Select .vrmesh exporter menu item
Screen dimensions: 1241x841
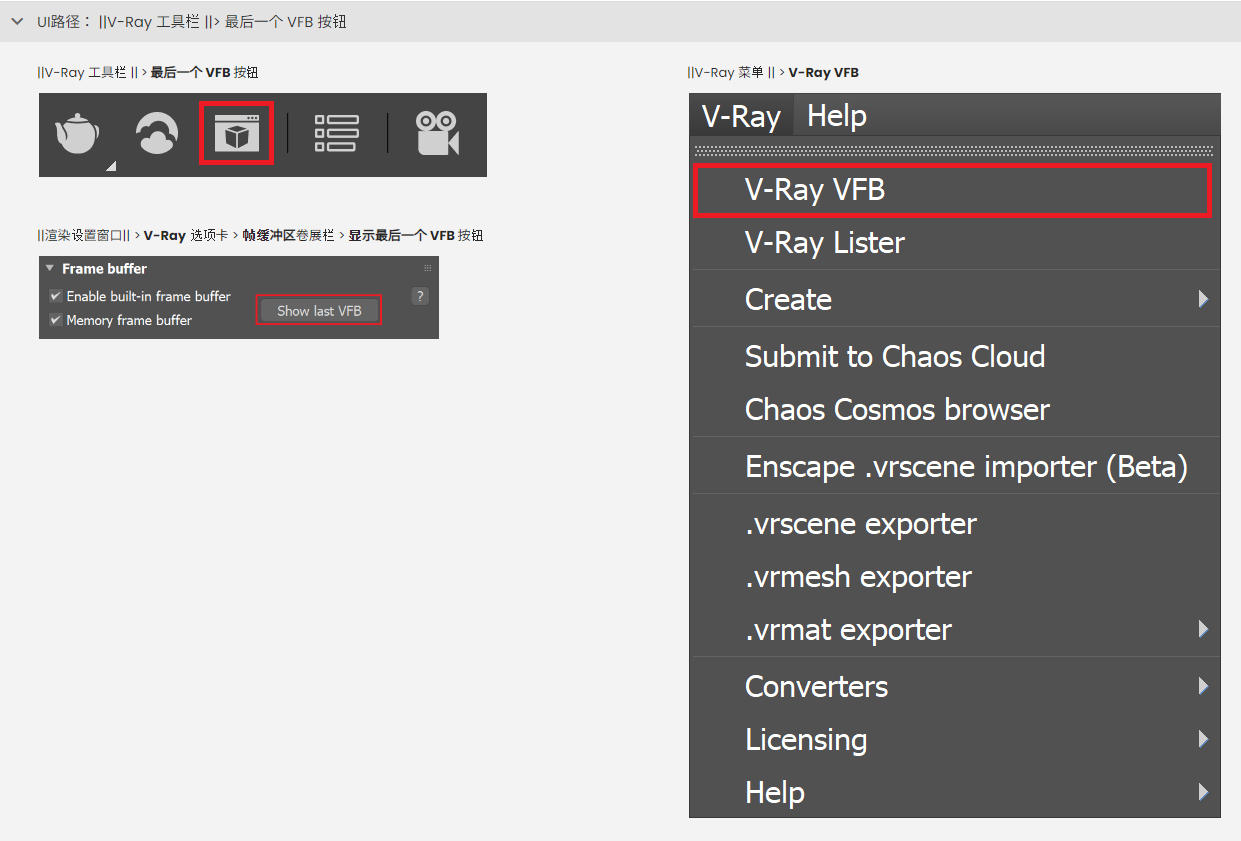pyautogui.click(x=955, y=577)
